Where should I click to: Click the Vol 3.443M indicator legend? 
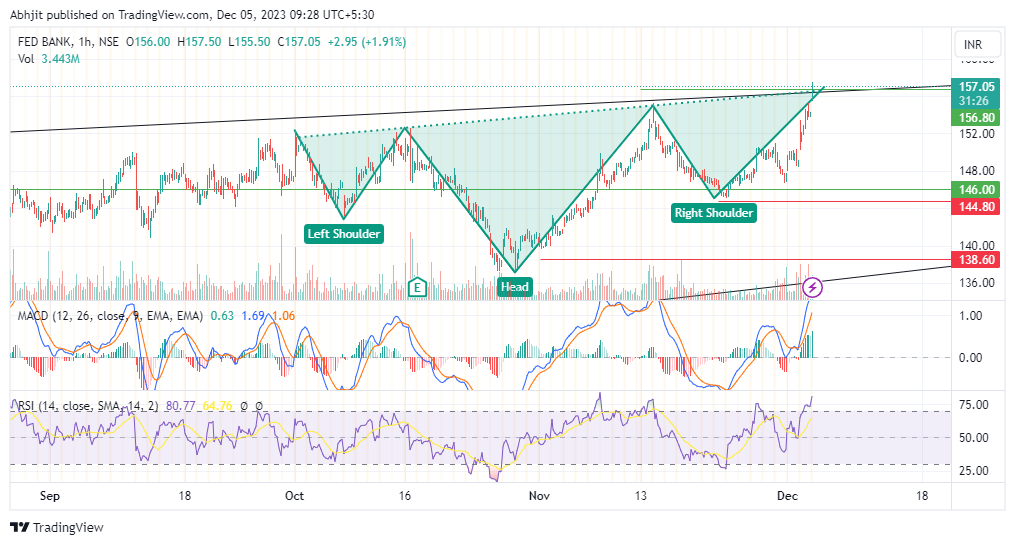pos(49,59)
